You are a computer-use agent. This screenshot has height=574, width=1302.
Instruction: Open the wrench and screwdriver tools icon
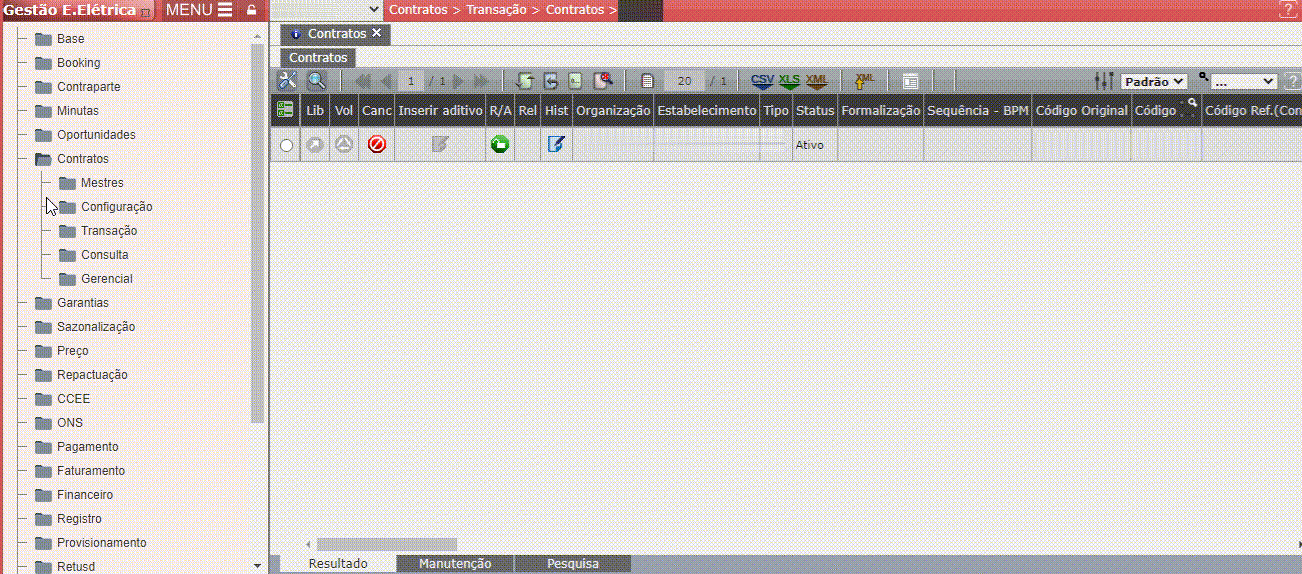pos(287,81)
